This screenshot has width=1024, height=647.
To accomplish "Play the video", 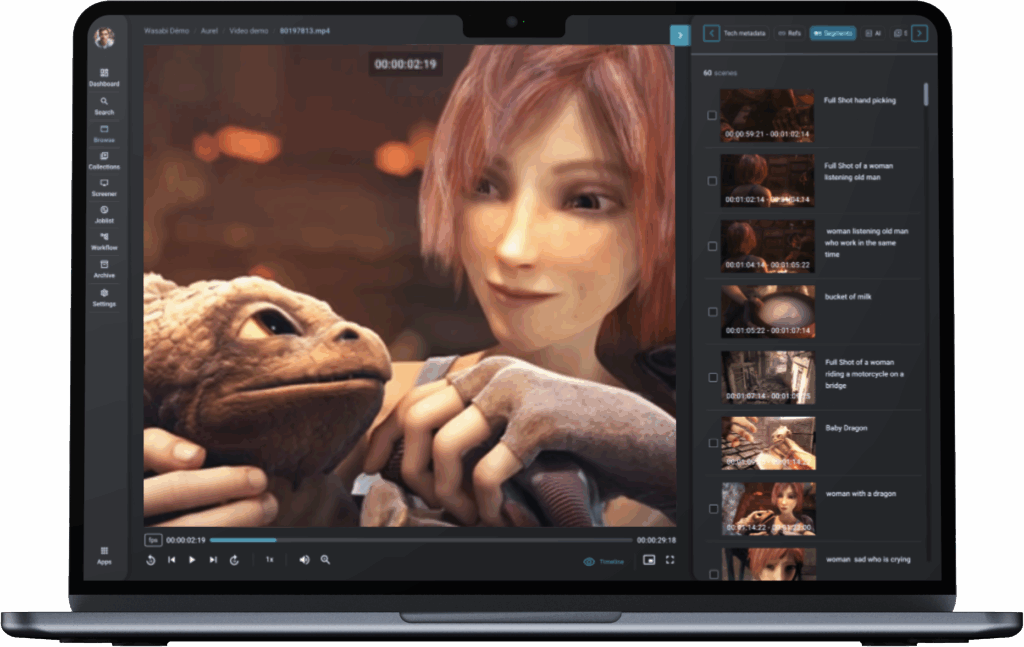I will click(x=192, y=560).
